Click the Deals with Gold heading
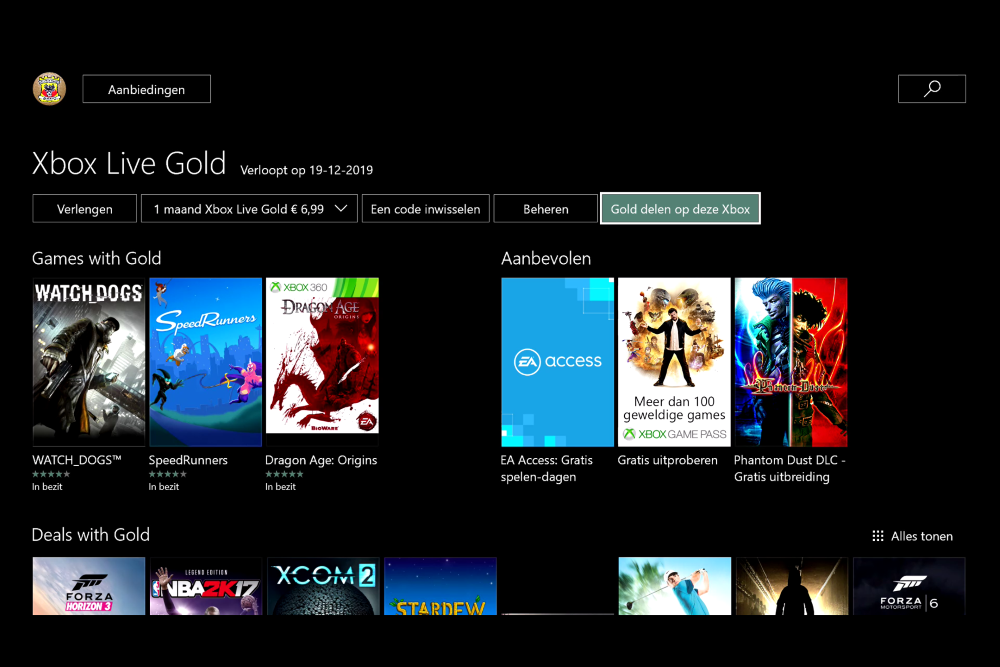This screenshot has height=667, width=1000. 91,534
